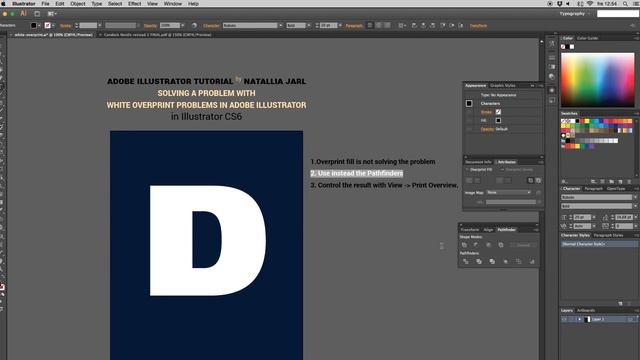Toggle visibility of Layer 1
Image resolution: width=640 pixels, height=360 pixels.
tap(564, 320)
